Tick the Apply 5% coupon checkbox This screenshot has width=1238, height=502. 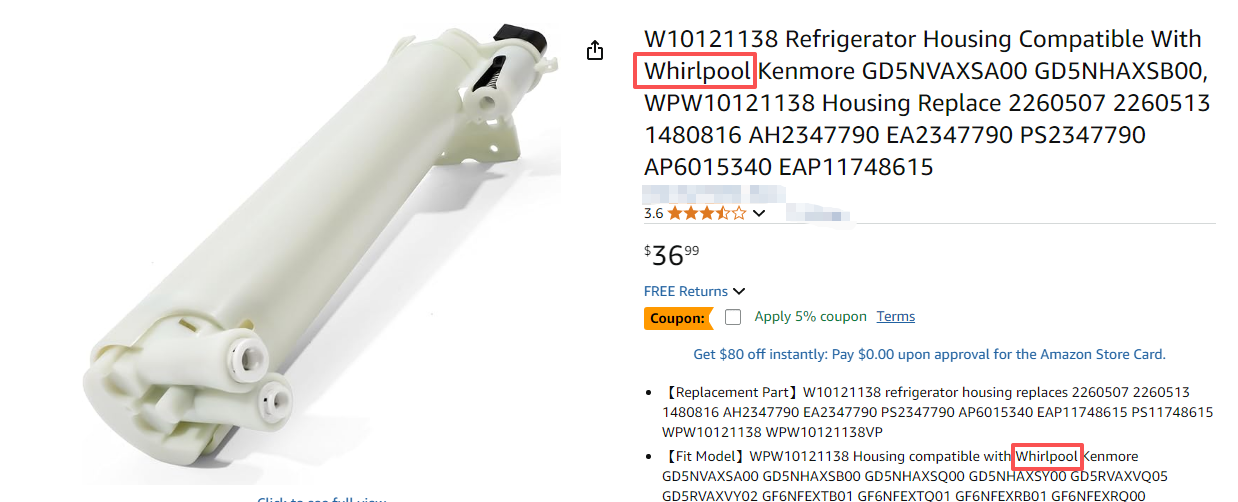(733, 317)
